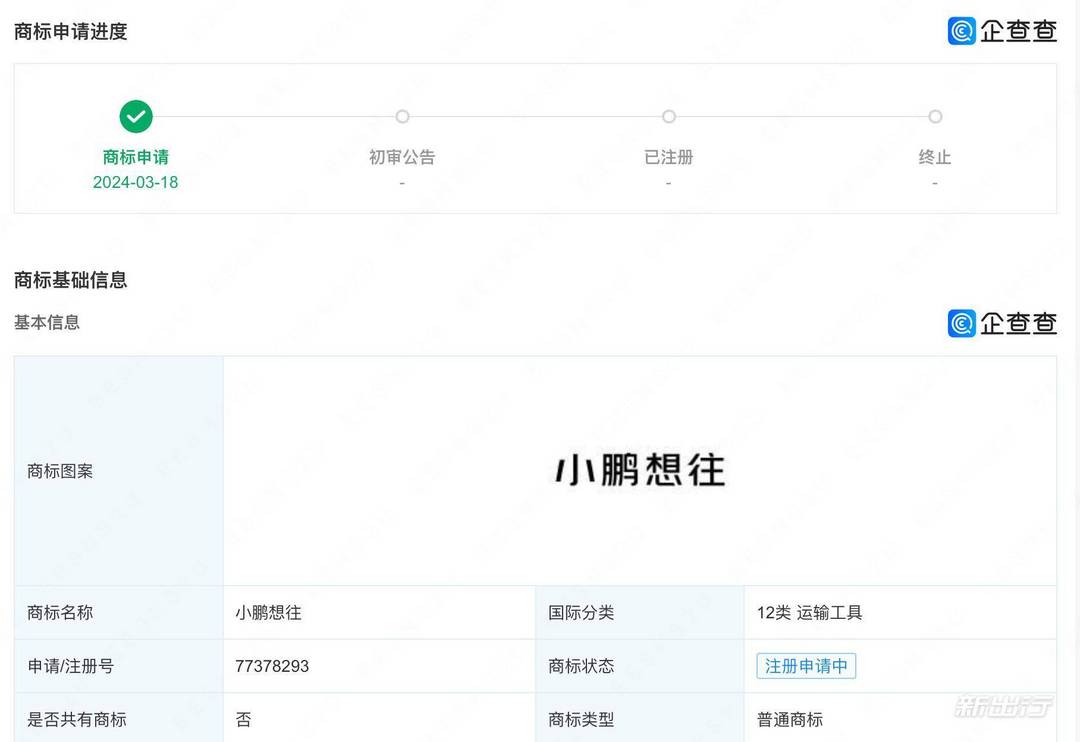Click the 企查查 logo beside 商标申请进度
This screenshot has width=1080, height=742.
tap(1002, 31)
